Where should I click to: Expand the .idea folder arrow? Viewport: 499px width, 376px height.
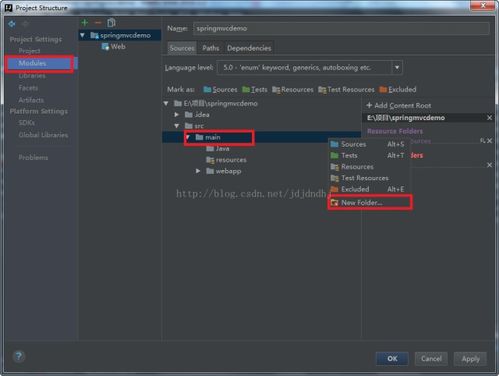point(177,115)
